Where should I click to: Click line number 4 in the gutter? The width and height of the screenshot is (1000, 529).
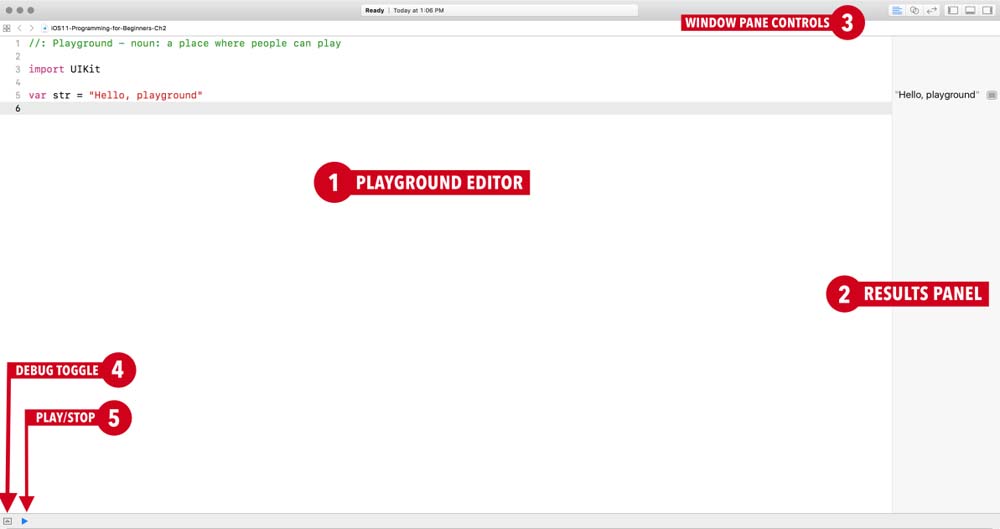[18, 82]
